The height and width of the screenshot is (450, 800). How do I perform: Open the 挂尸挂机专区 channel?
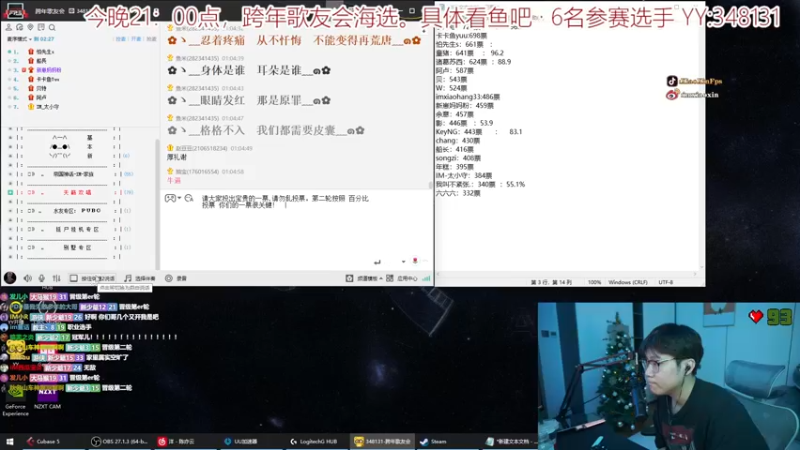pyautogui.click(x=77, y=229)
